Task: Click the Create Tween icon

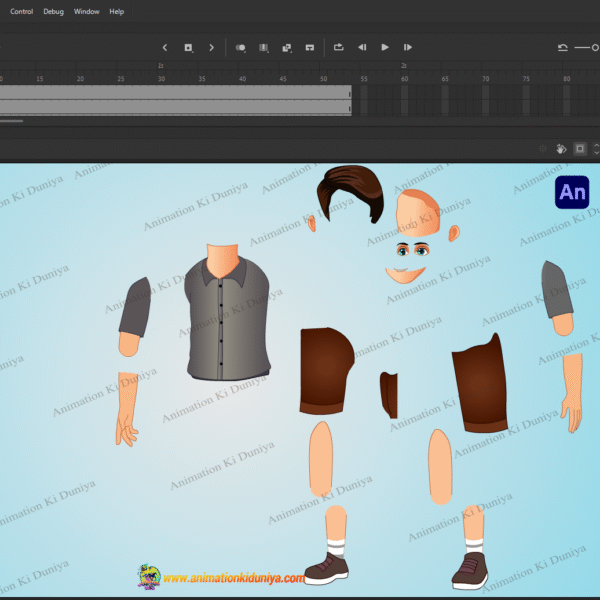Action: 287,47
